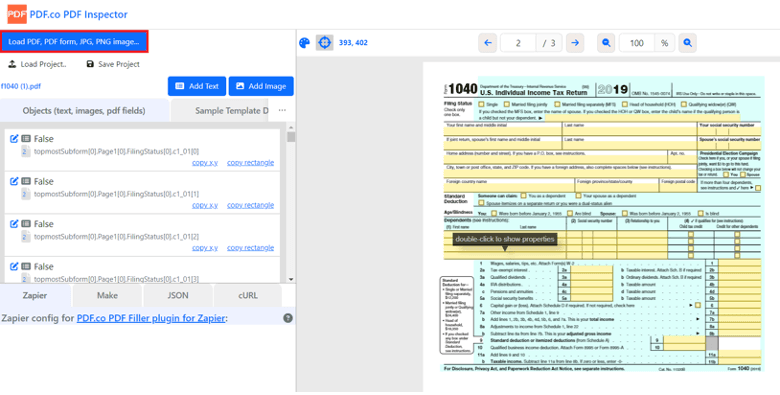Click copy x,y link for c1_01[0]
This screenshot has width=780, height=395.
205,163
